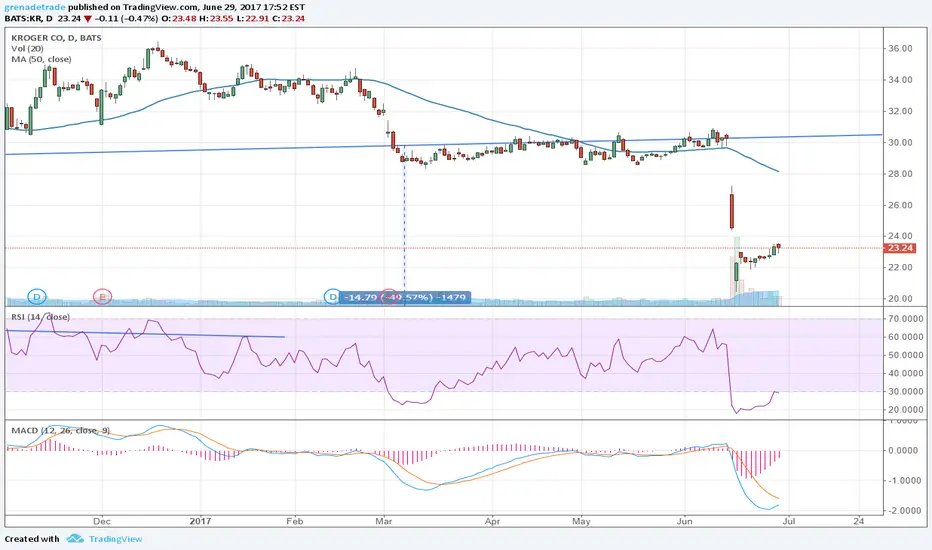Click the -2.0000 MACD axis label
This screenshot has width=932, height=550.
(904, 511)
